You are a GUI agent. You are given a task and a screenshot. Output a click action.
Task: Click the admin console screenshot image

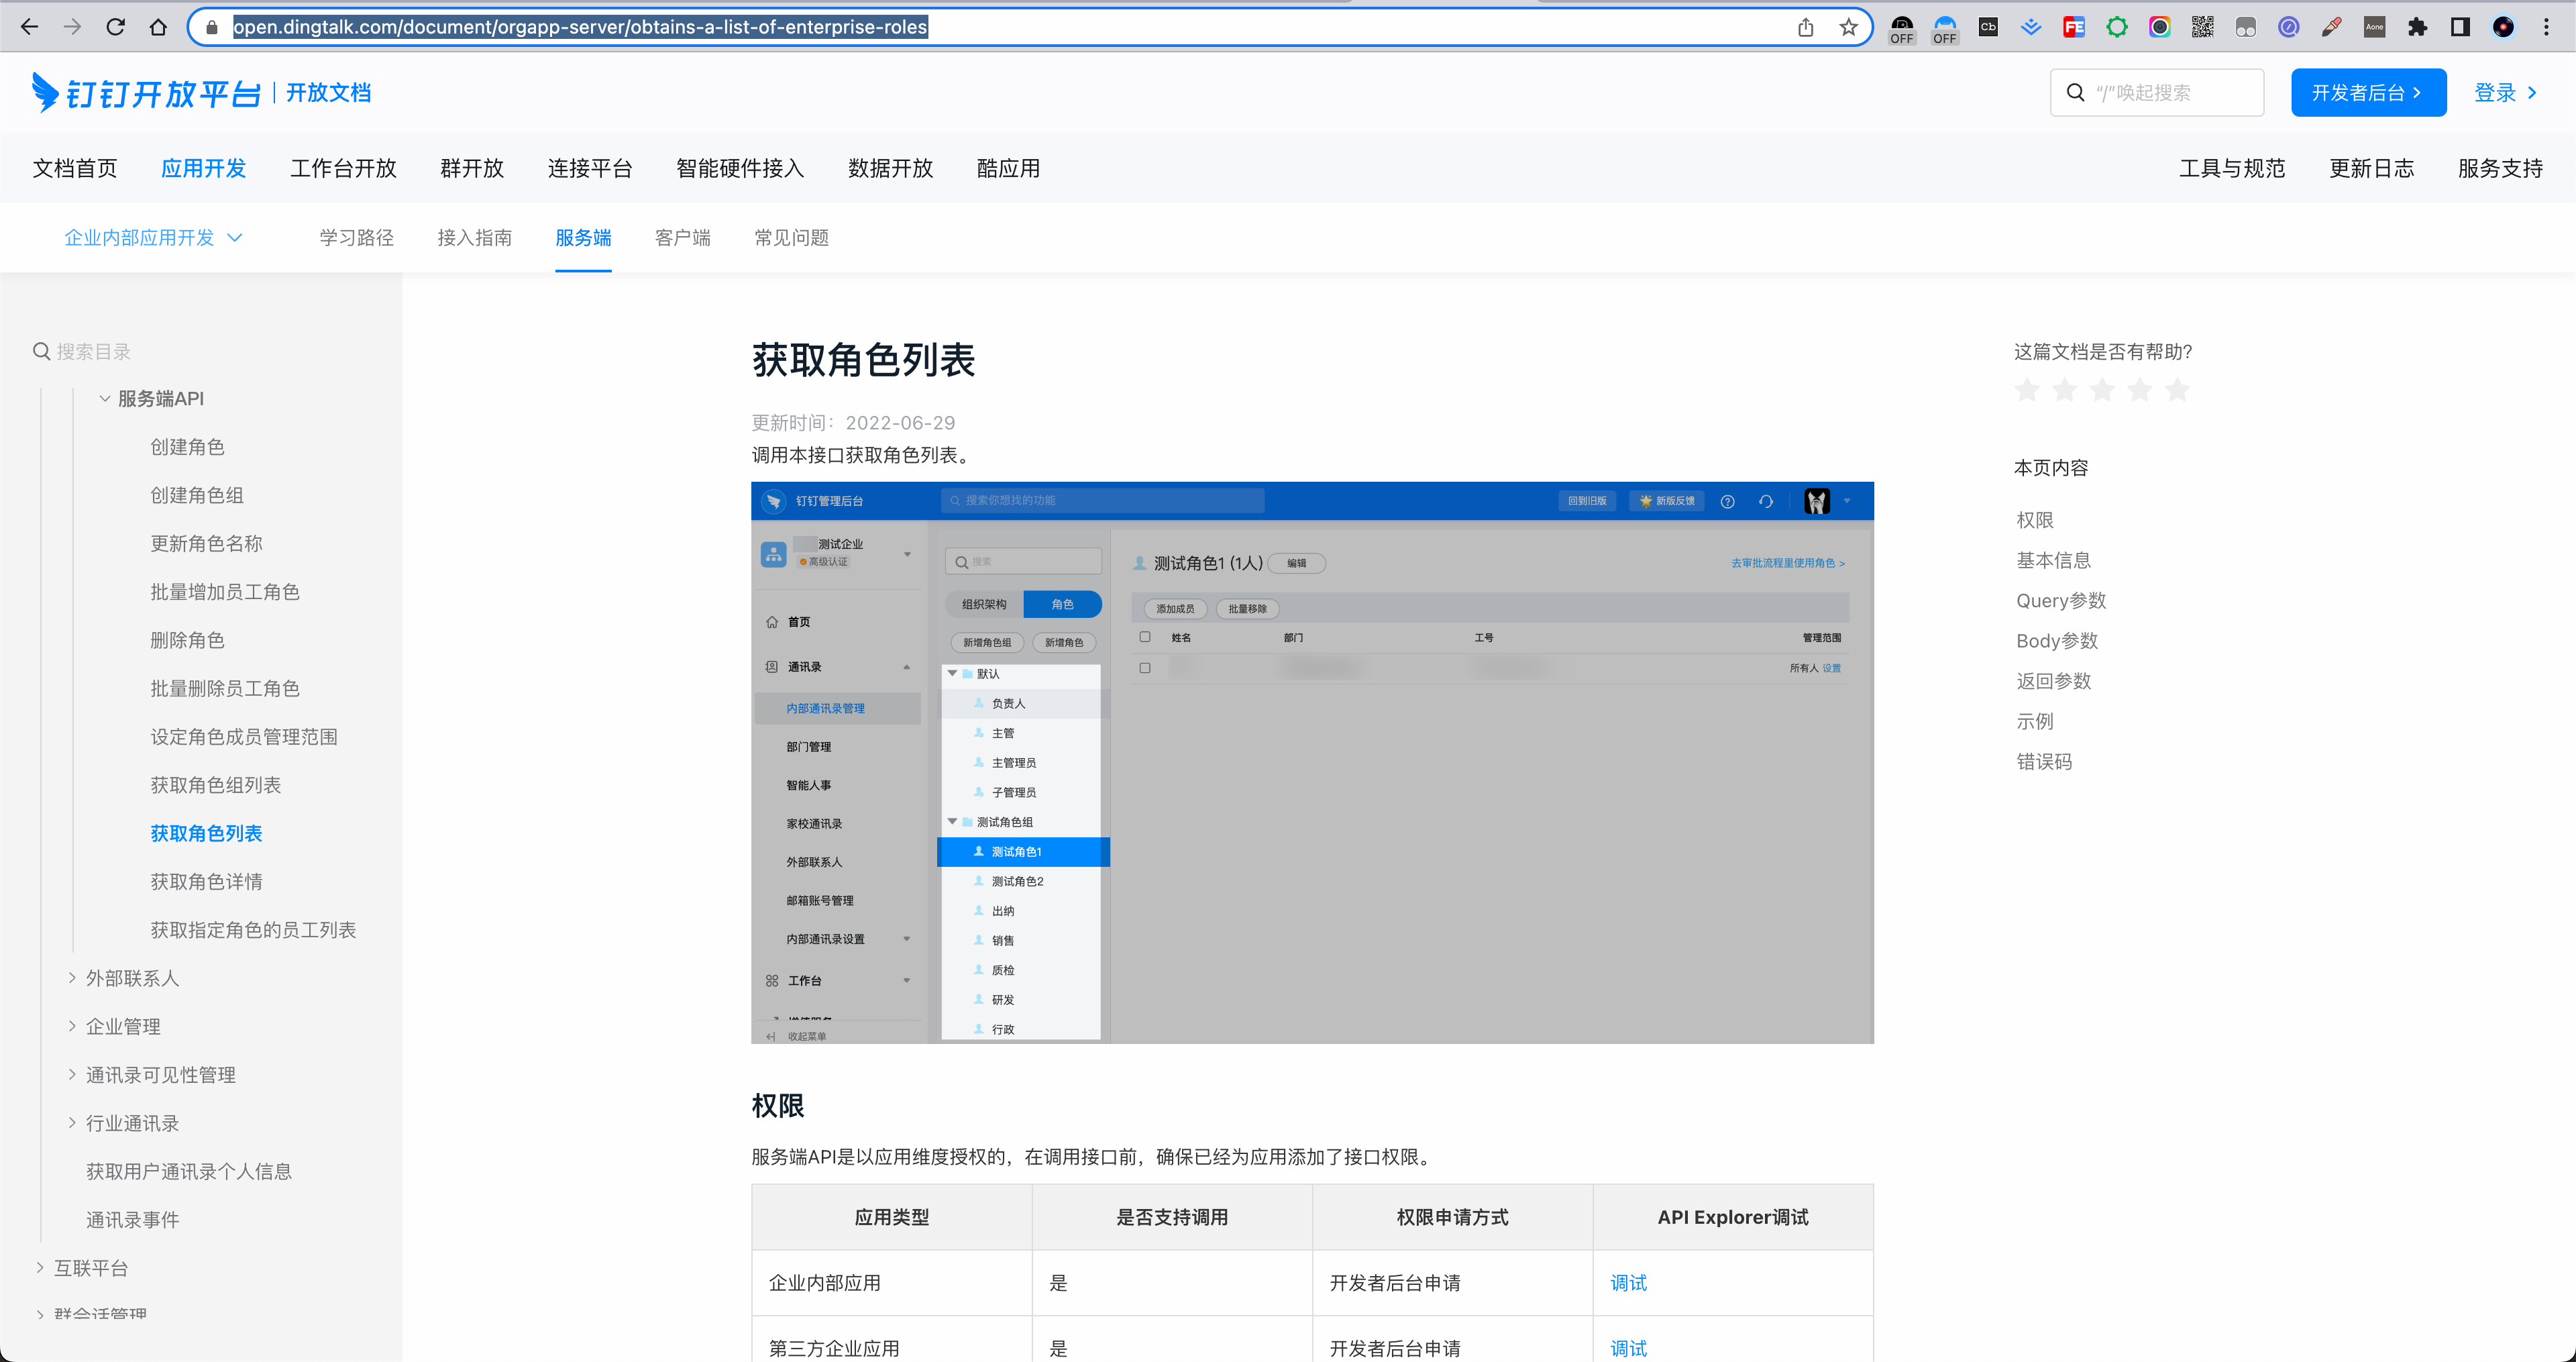coord(1312,763)
